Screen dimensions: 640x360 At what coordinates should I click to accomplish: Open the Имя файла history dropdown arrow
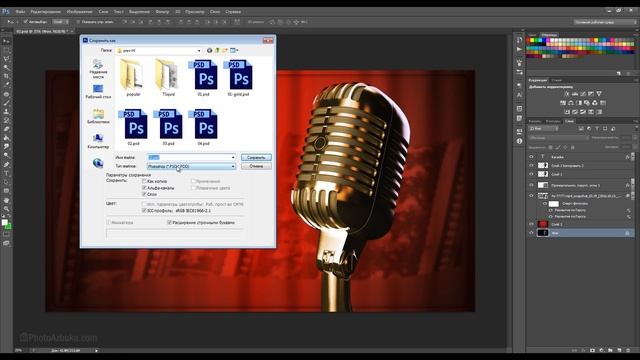[233, 158]
